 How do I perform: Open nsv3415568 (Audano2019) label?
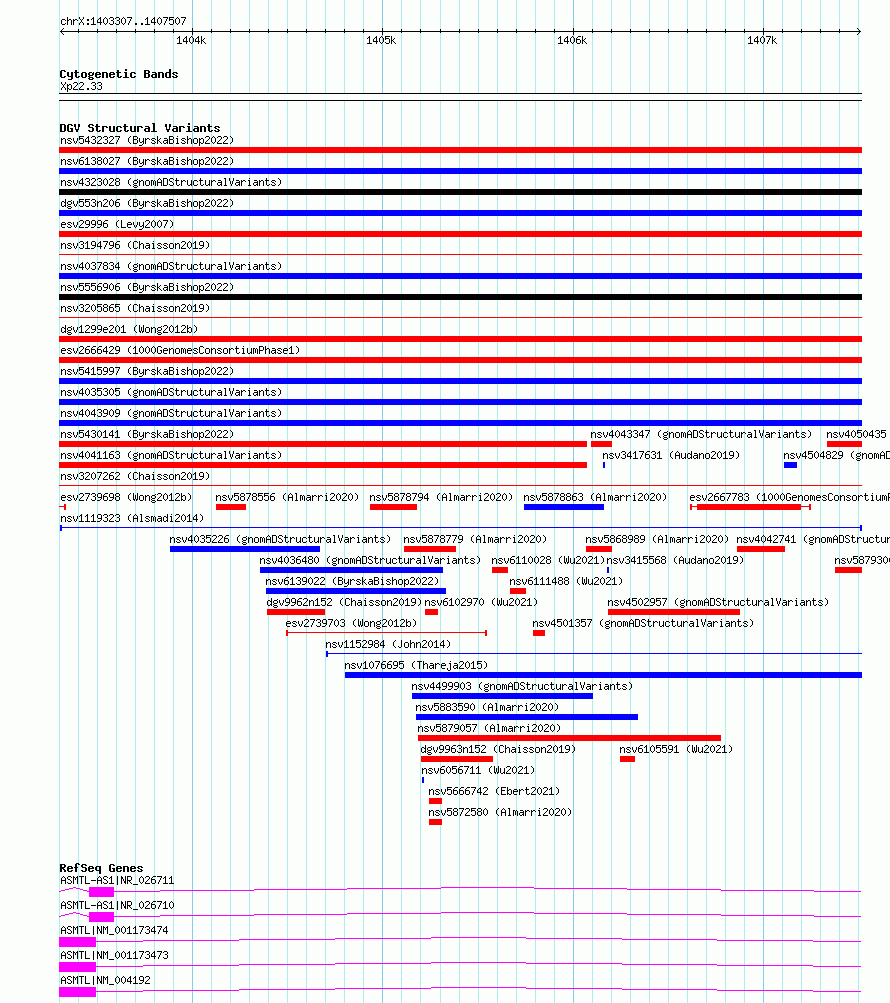point(676,560)
